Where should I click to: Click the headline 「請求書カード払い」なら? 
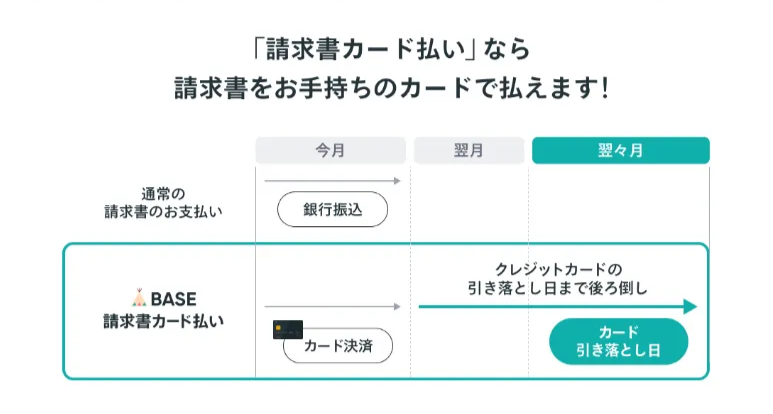coord(391,49)
